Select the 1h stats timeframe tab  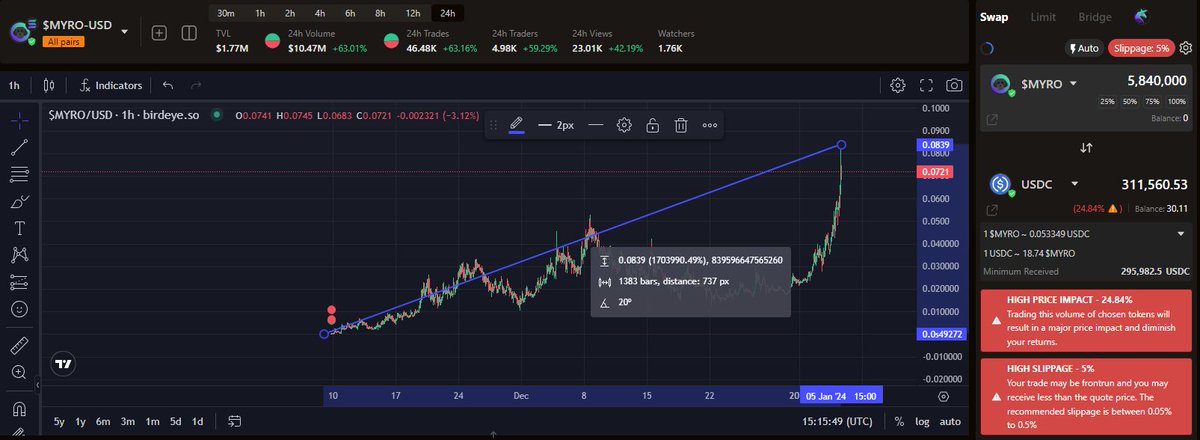260,13
